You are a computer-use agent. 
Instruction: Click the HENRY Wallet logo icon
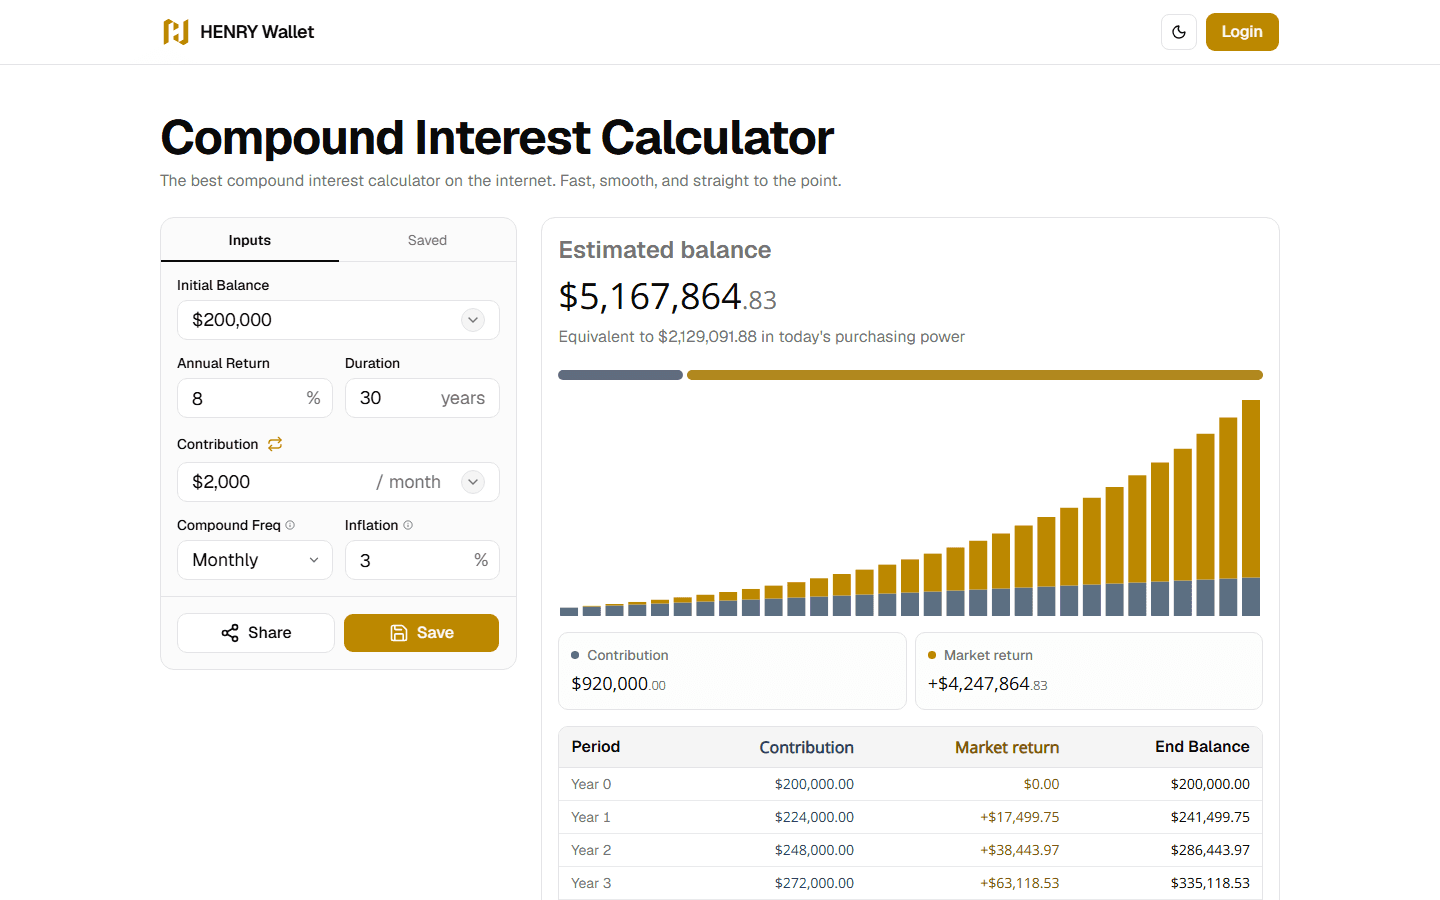pyautogui.click(x=176, y=32)
